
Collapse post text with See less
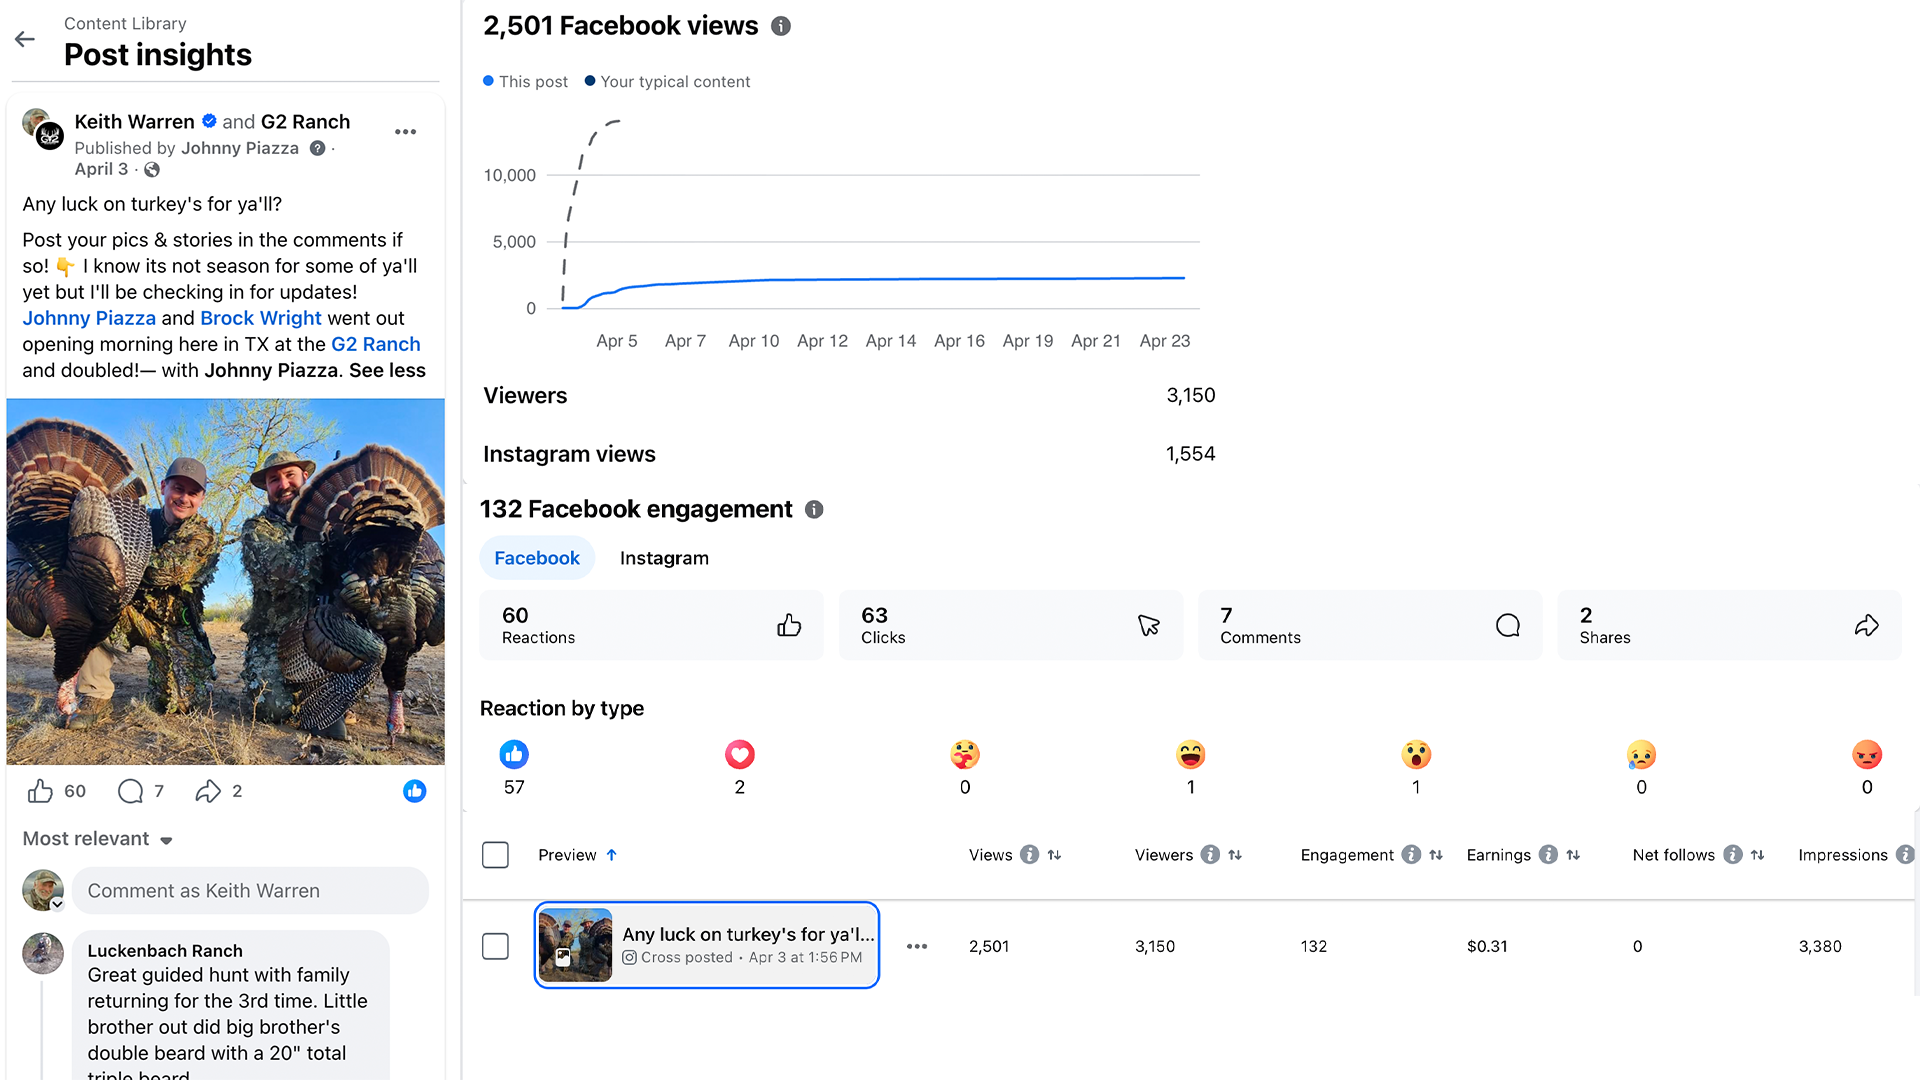[387, 370]
